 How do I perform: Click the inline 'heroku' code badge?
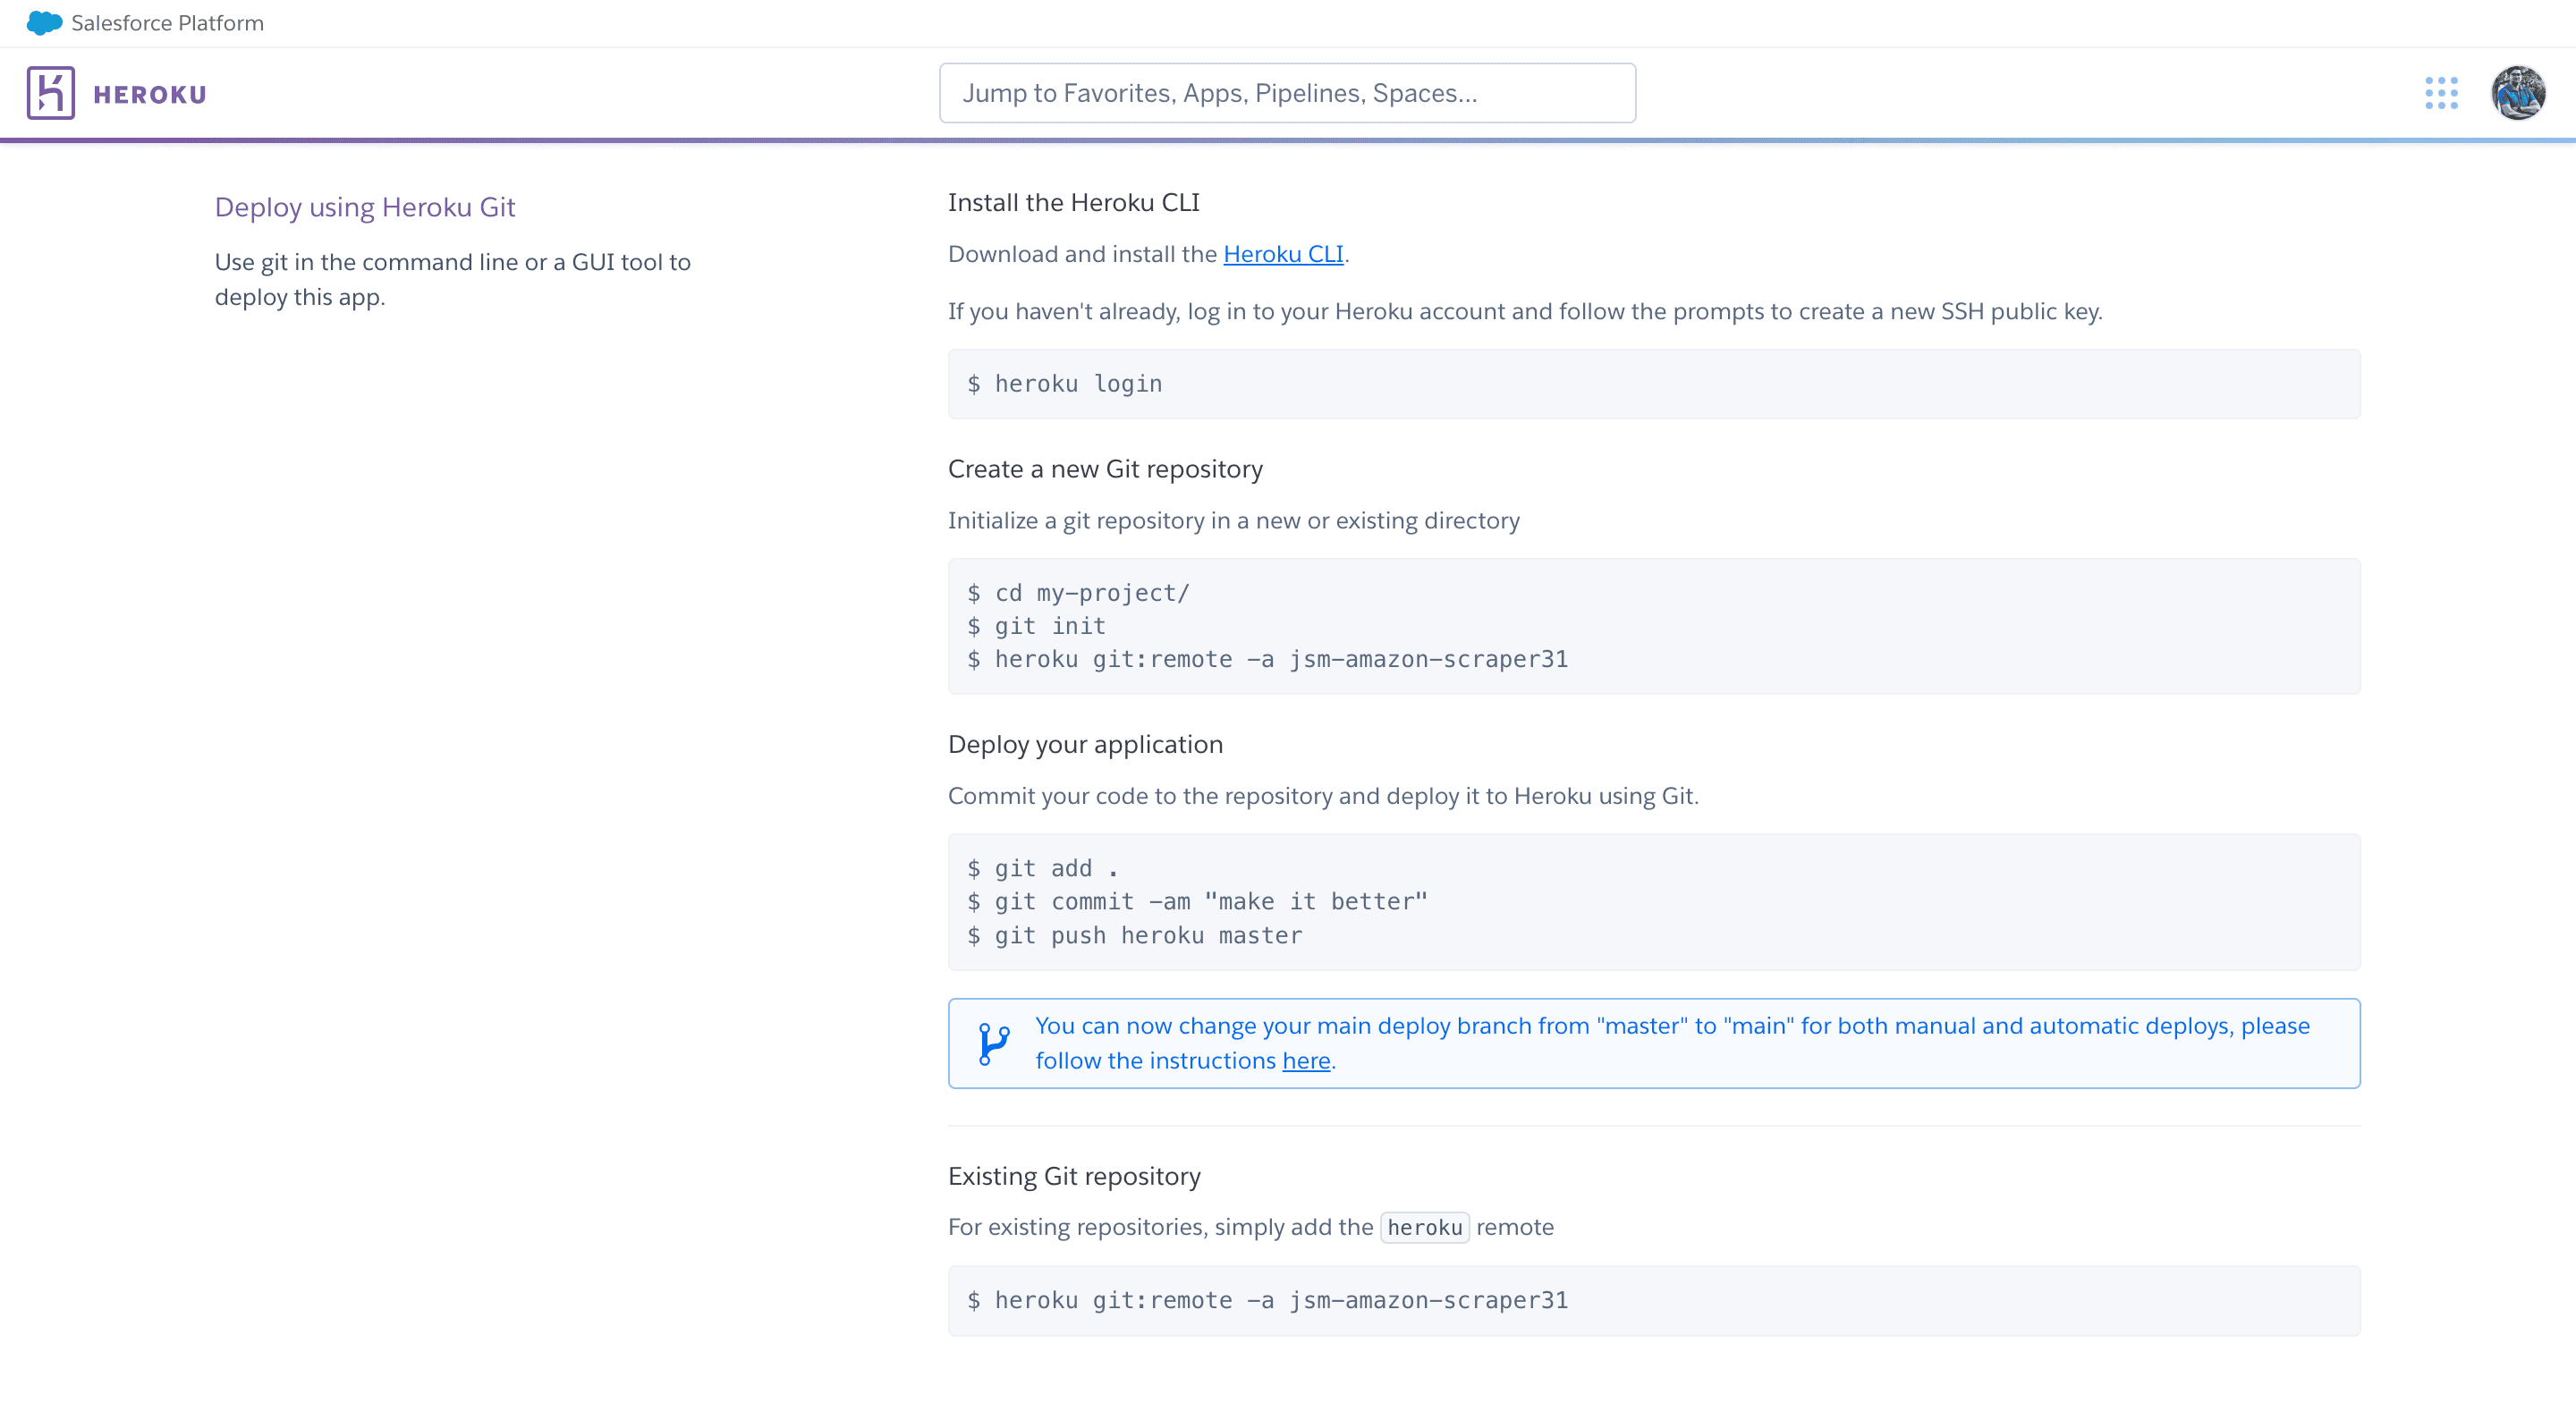tap(1424, 1227)
